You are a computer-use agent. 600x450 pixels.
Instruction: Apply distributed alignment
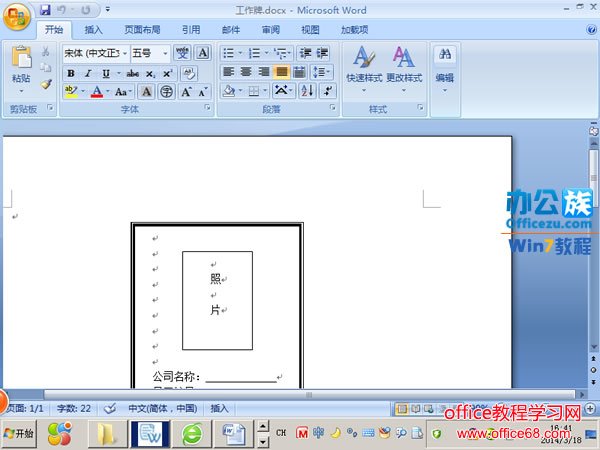pos(299,72)
